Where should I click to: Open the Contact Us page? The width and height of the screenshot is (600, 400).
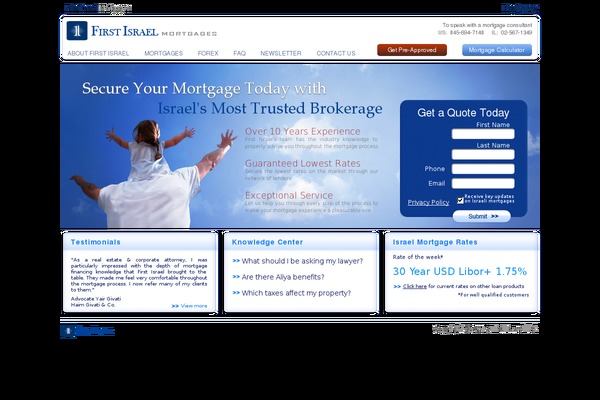[336, 53]
